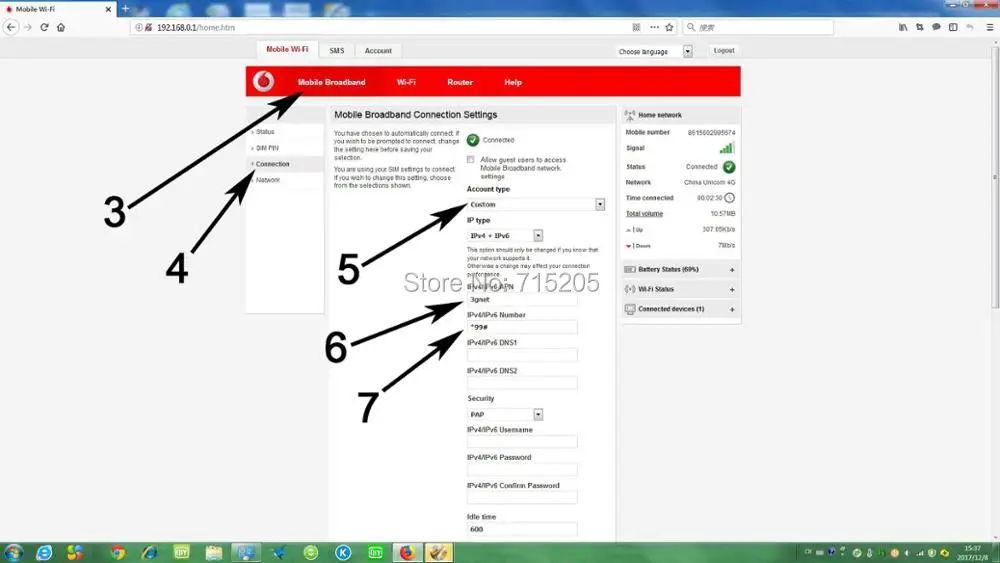The image size is (1000, 563).
Task: Close the Mobile Wi-Fi browser tab
Action: pos(108,10)
